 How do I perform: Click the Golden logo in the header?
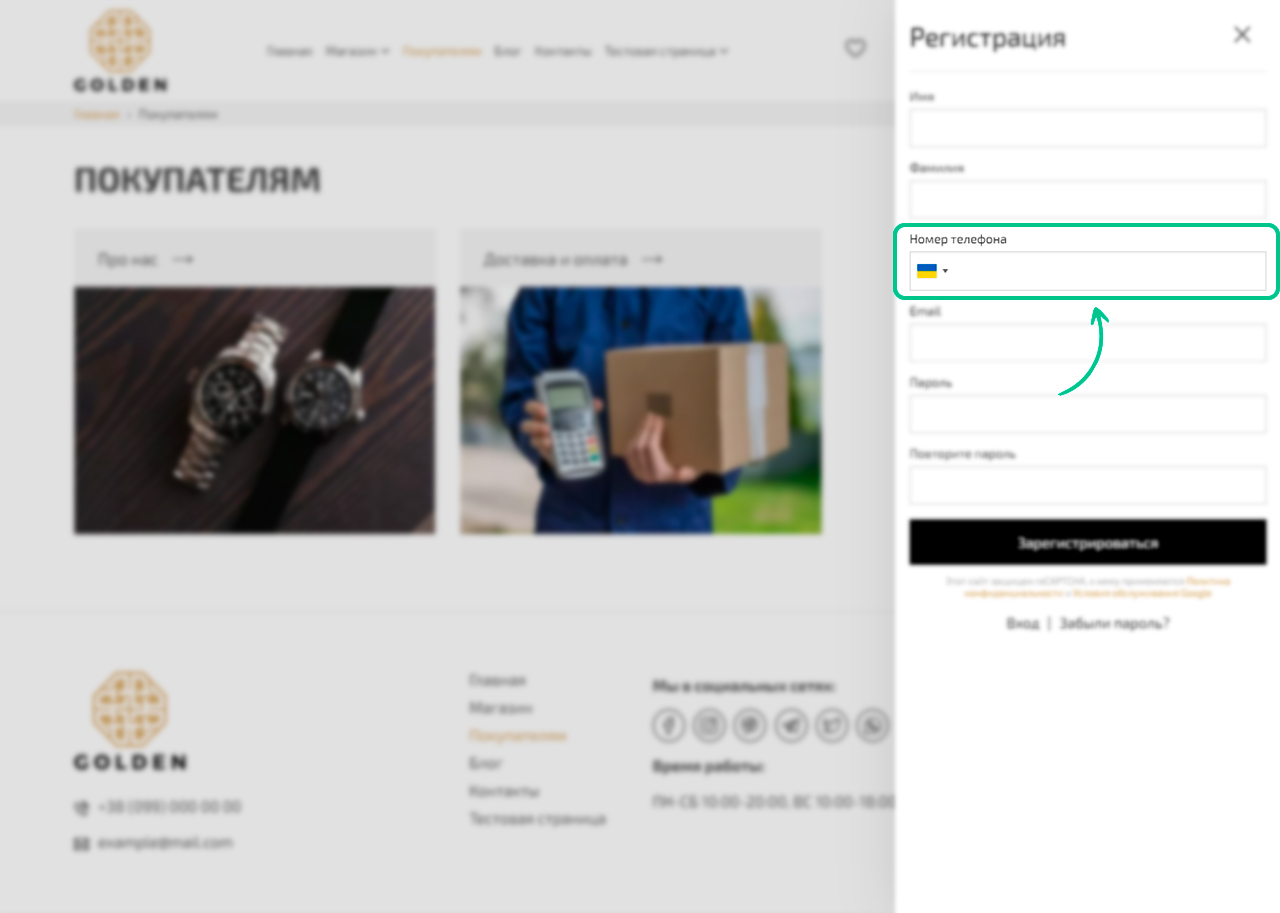(x=120, y=51)
